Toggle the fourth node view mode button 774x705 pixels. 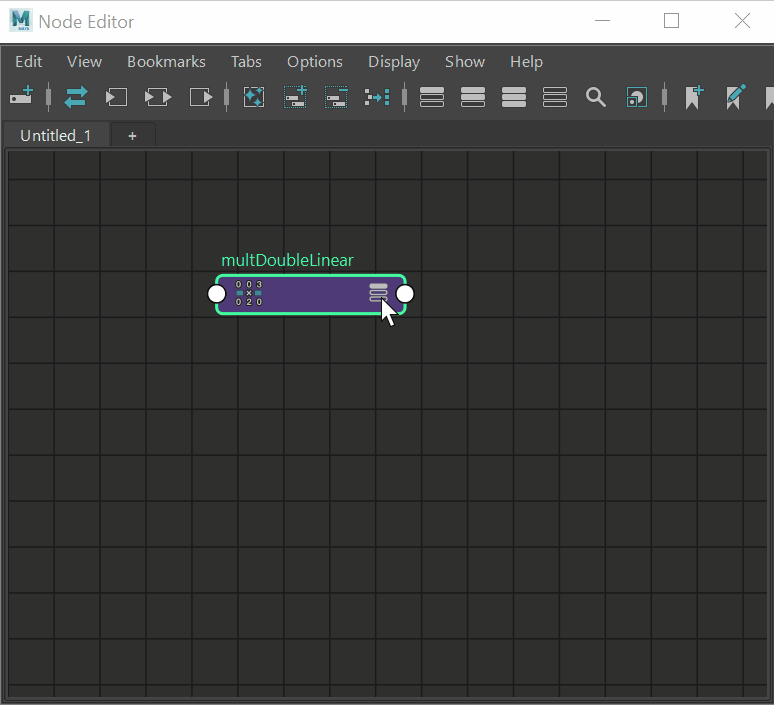click(x=555, y=97)
